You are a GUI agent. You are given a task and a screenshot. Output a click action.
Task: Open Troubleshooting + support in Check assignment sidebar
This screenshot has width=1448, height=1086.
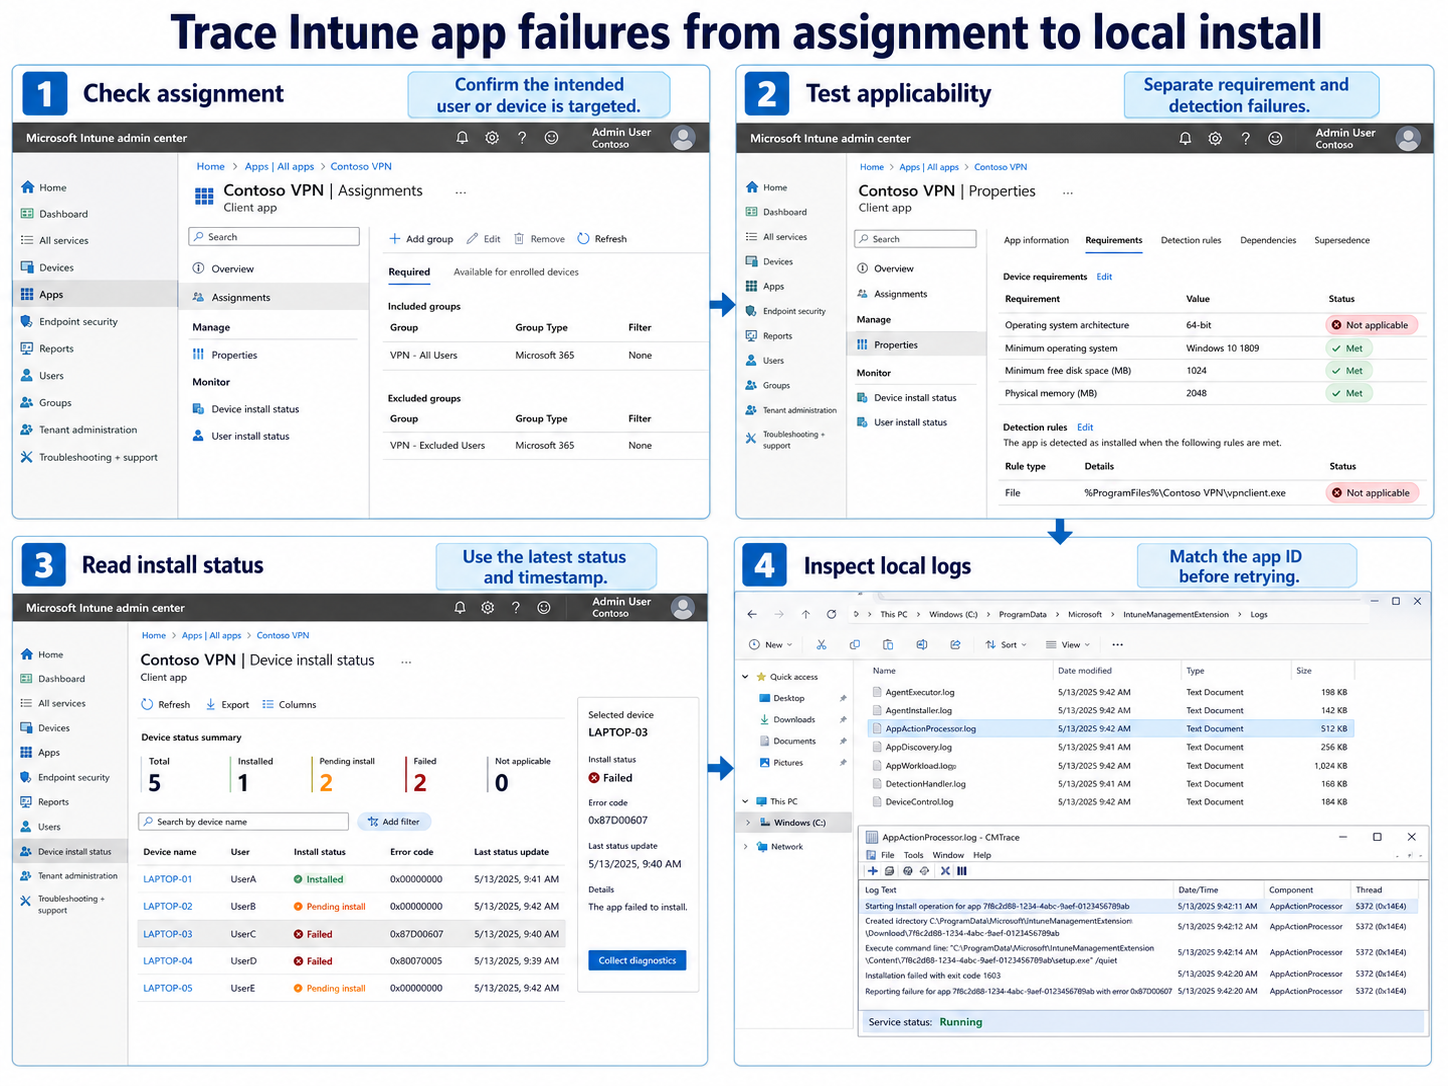(x=89, y=457)
